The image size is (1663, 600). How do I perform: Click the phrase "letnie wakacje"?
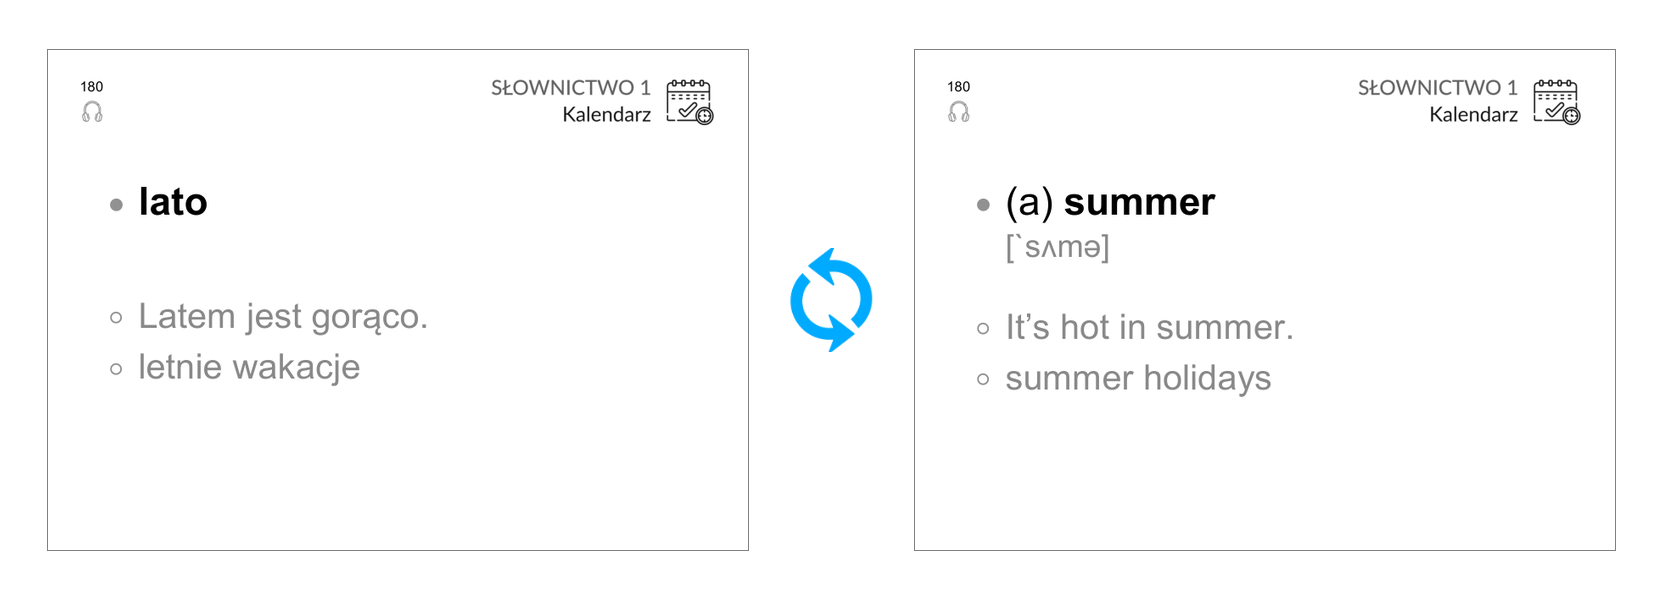coord(249,367)
